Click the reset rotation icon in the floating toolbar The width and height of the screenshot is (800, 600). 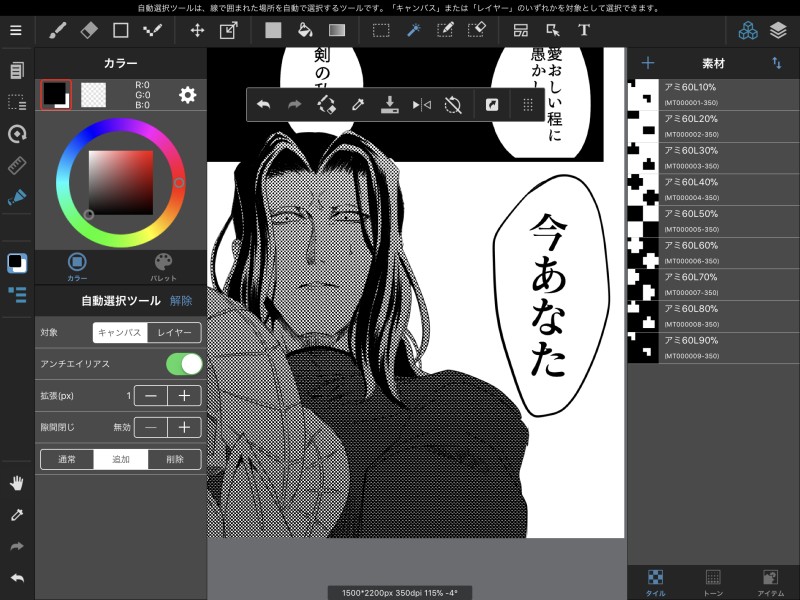(x=453, y=105)
